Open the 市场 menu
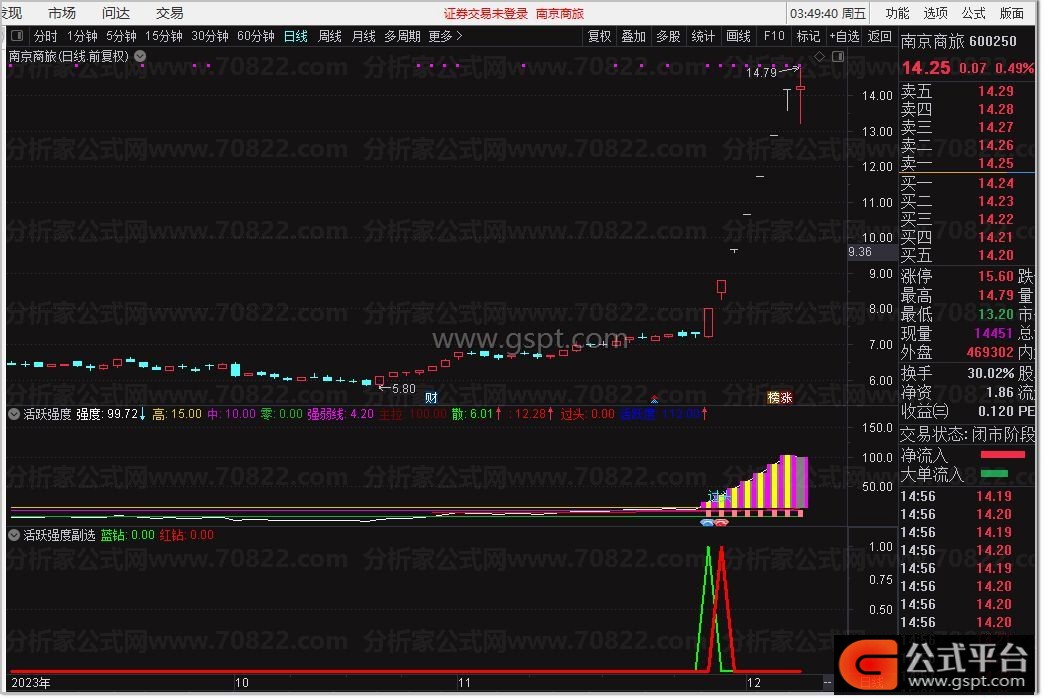This screenshot has height=698, width=1044. [x=62, y=13]
